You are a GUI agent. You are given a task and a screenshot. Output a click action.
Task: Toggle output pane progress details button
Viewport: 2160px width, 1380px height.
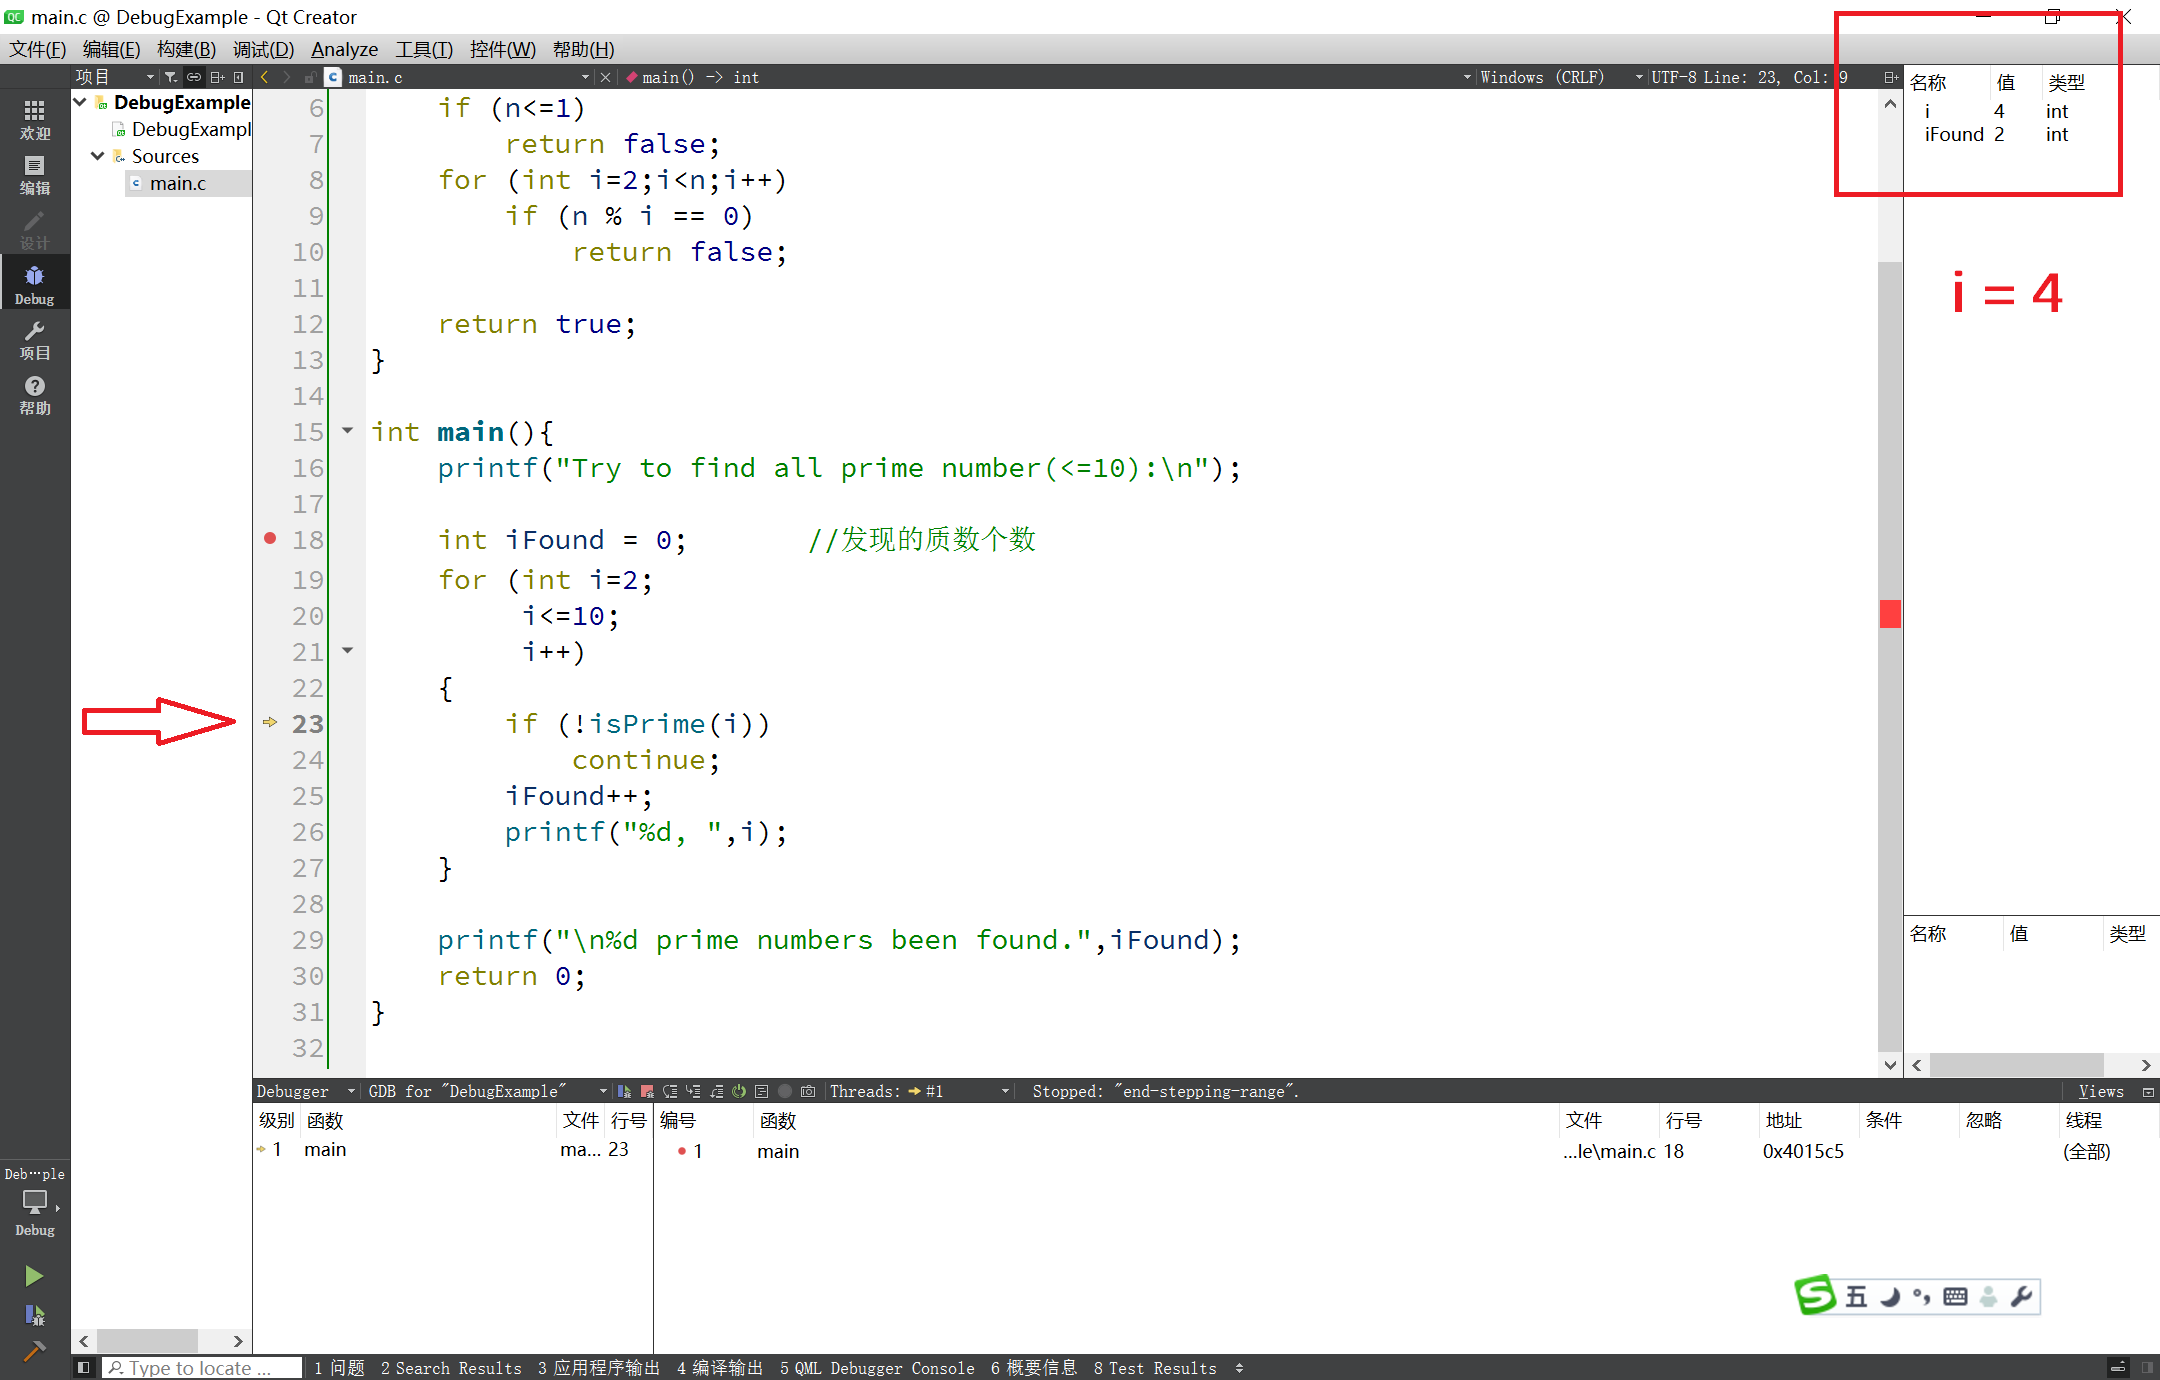(2118, 1367)
